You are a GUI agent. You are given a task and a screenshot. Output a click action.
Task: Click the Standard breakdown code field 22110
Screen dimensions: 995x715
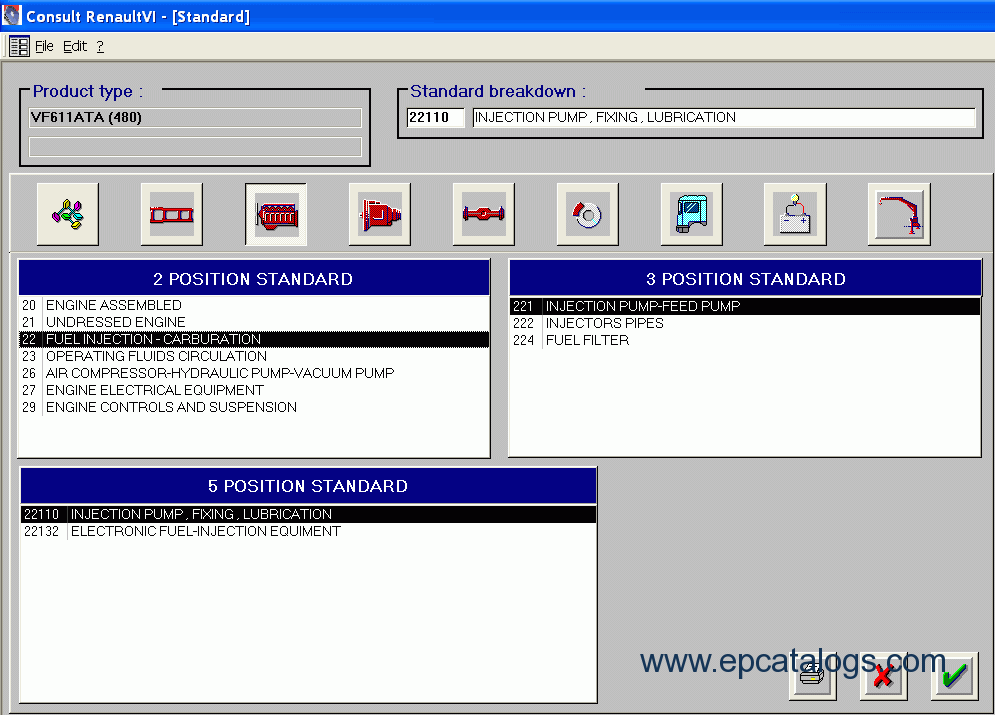(436, 117)
